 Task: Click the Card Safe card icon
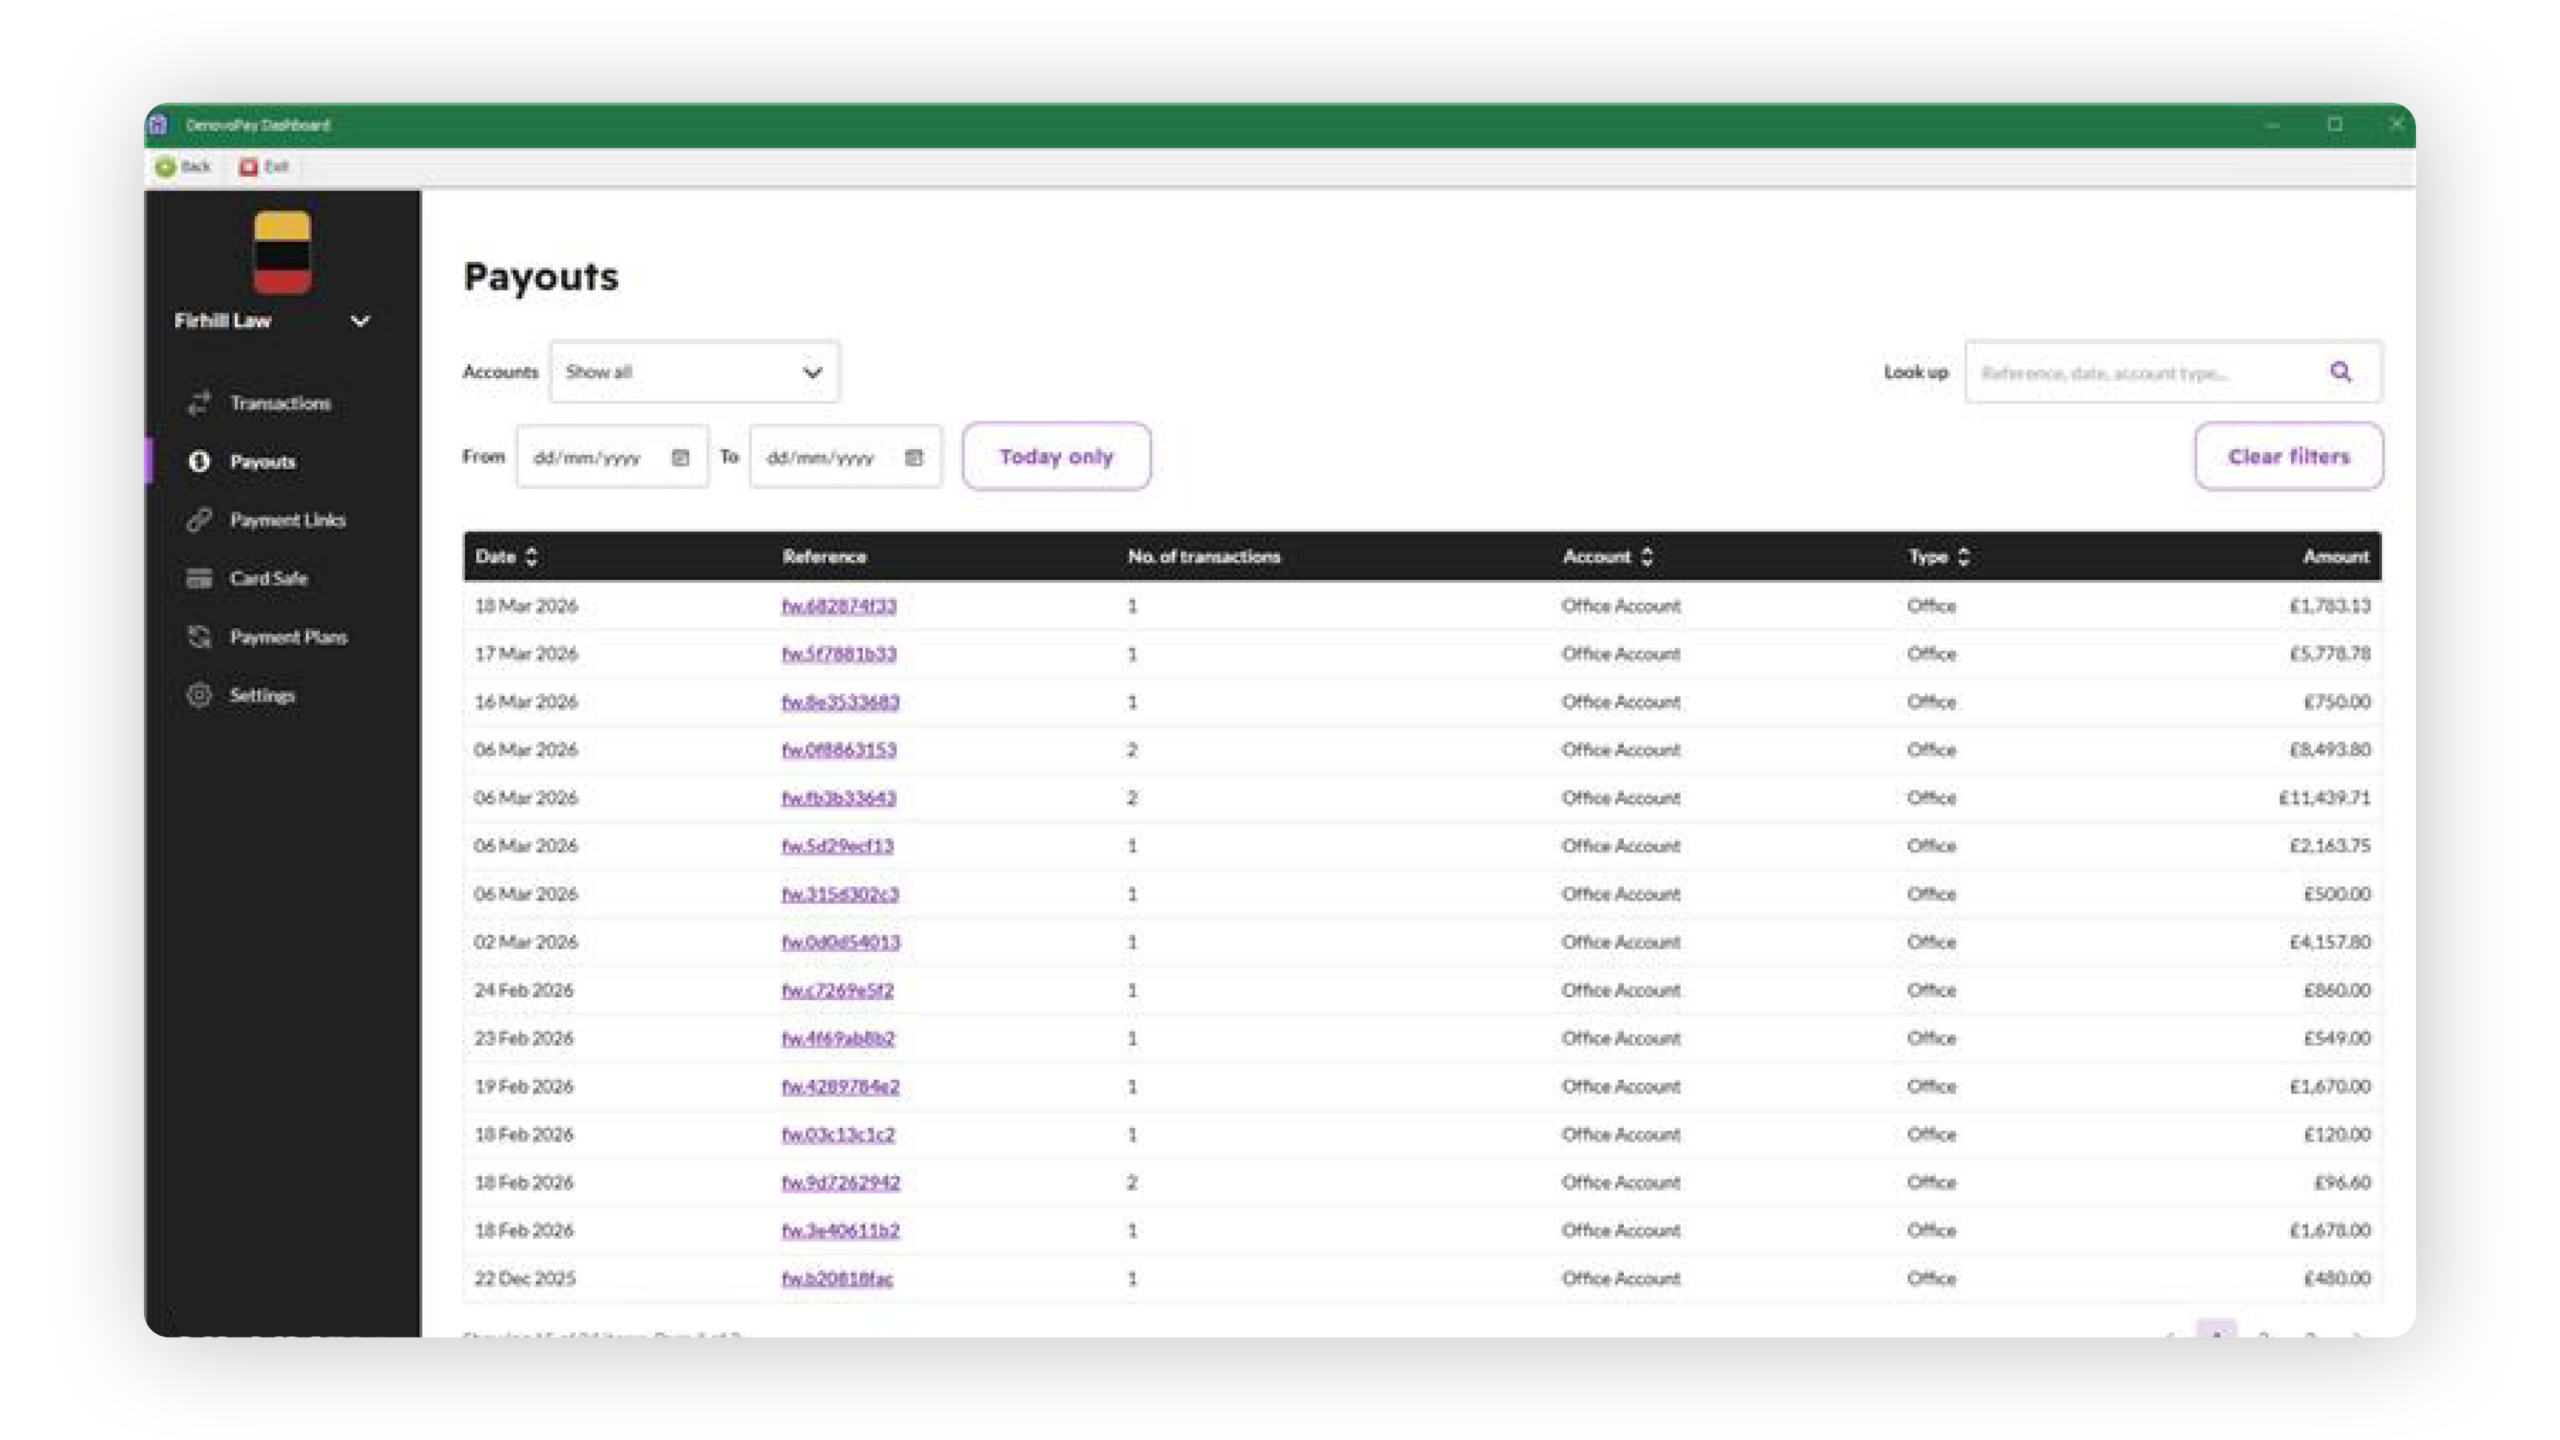coord(199,578)
